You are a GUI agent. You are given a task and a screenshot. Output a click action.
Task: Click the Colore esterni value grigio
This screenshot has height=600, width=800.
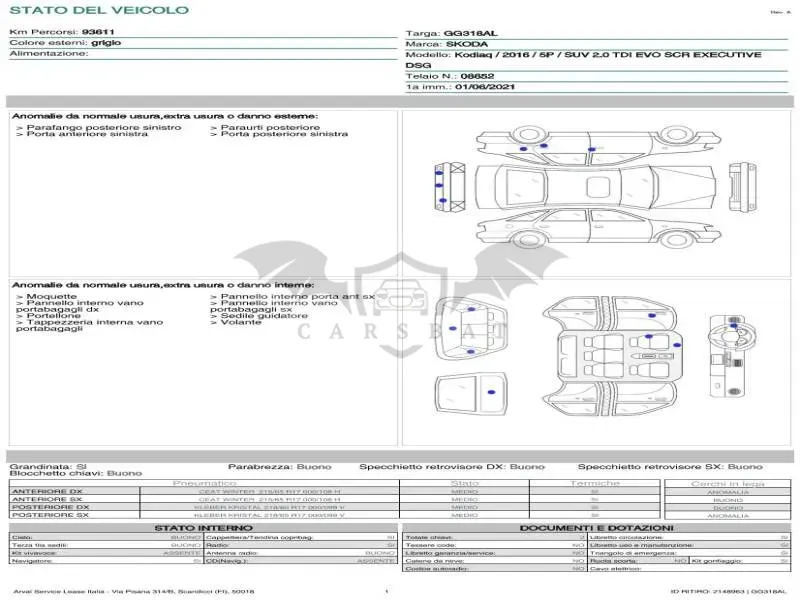(106, 43)
